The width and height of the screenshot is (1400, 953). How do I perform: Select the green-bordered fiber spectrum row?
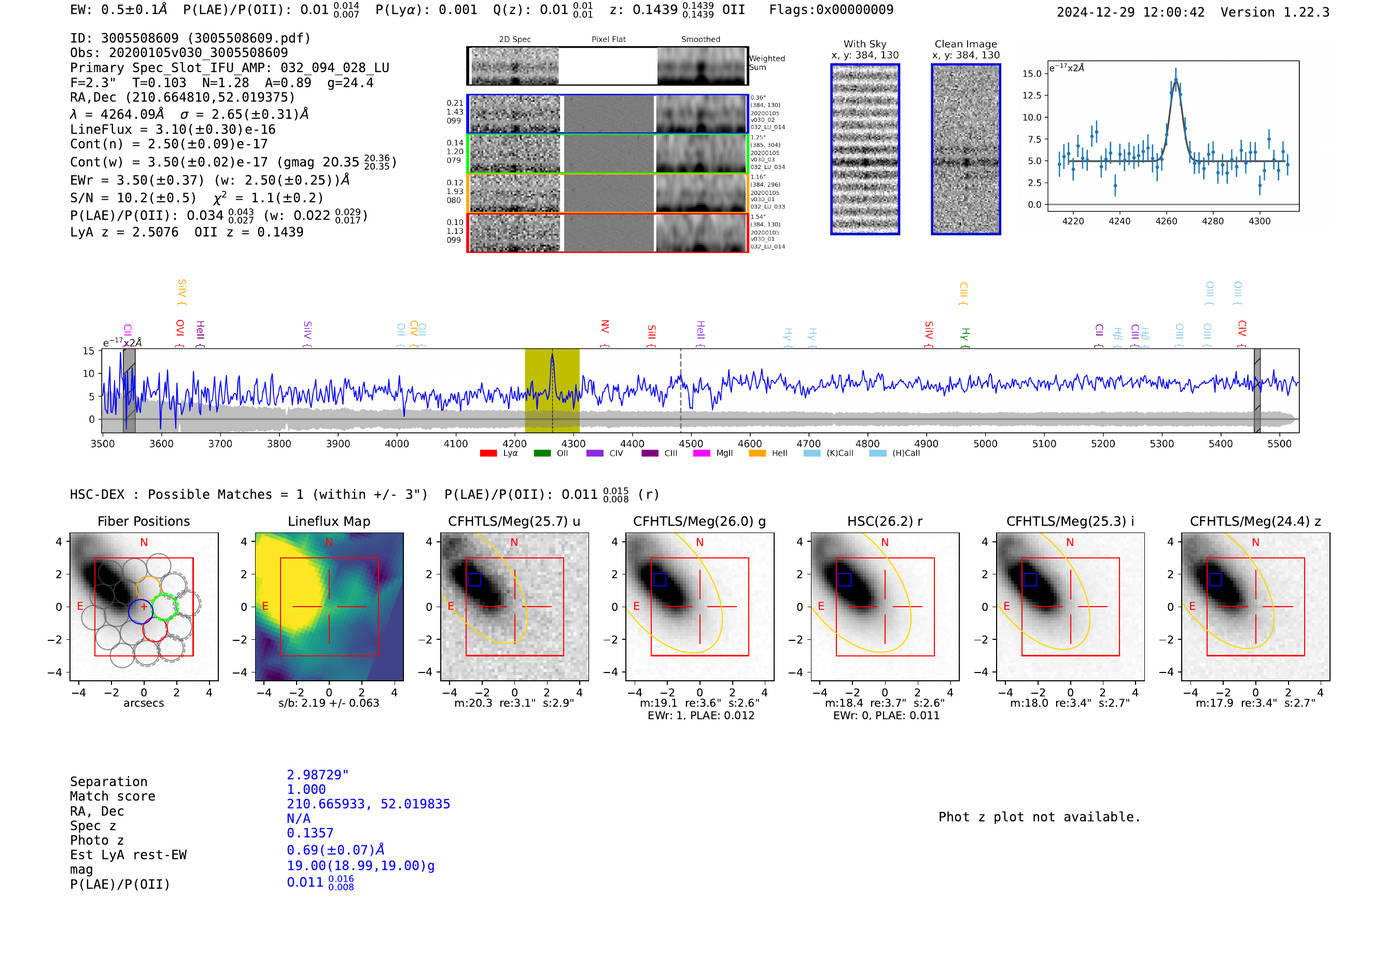(607, 154)
